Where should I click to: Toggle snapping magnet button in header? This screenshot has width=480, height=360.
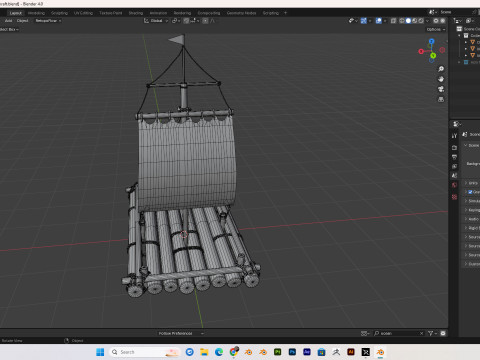186,21
